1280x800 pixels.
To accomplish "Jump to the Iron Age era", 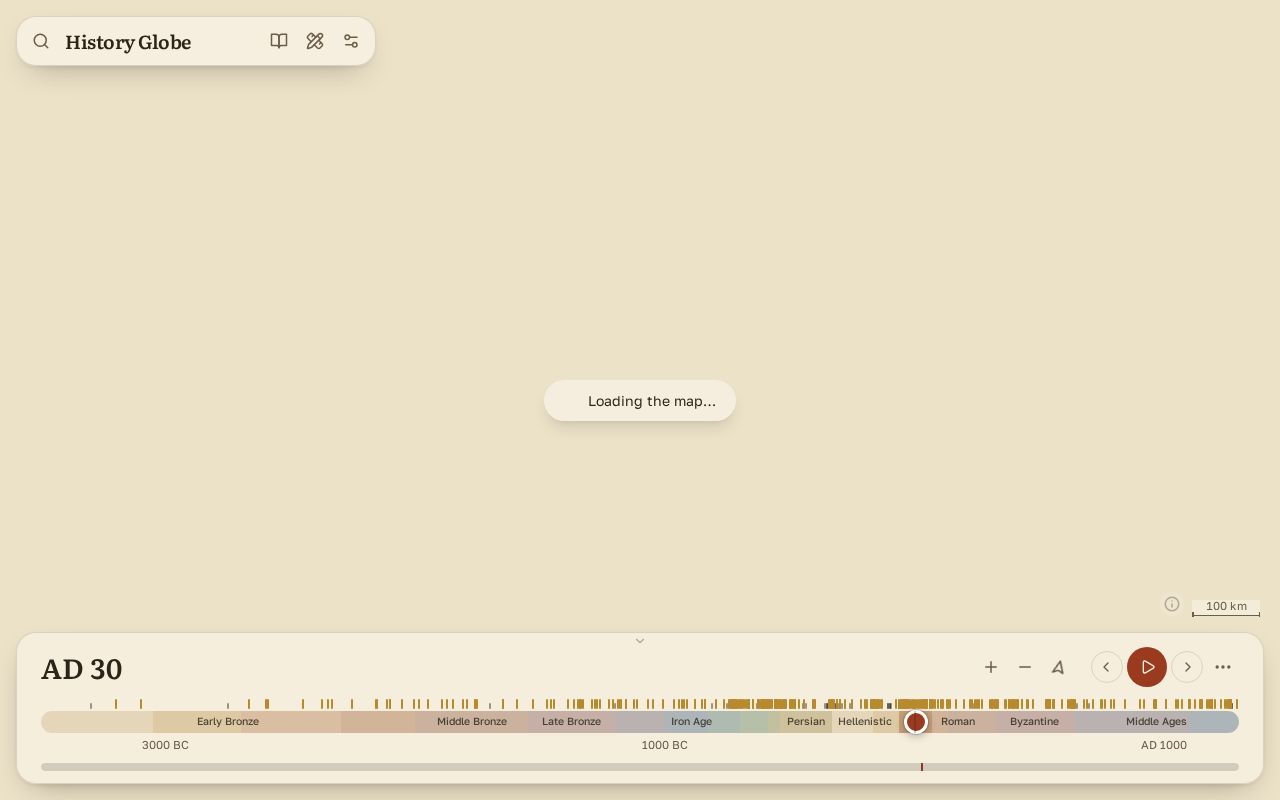I will 692,722.
